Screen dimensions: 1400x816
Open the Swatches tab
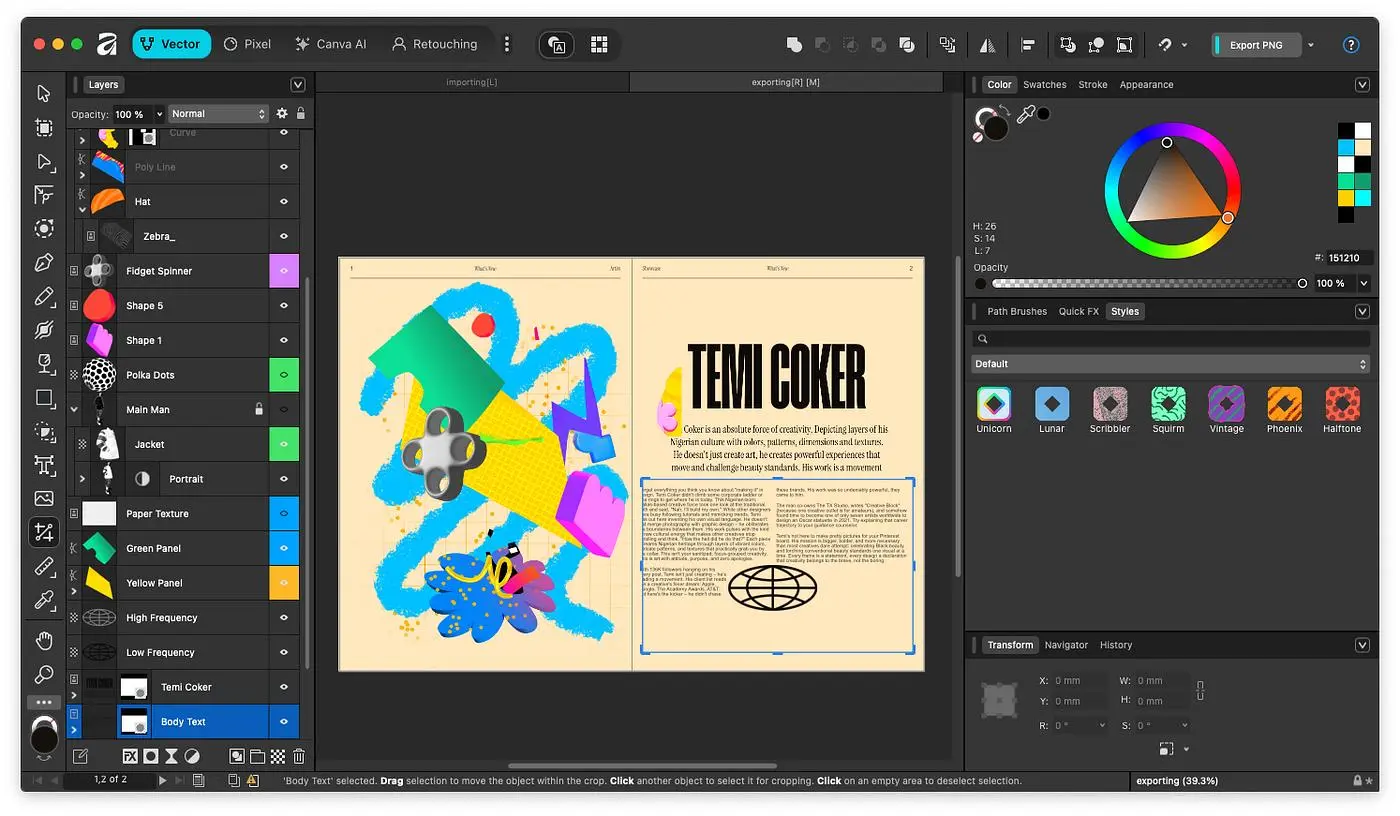1045,85
